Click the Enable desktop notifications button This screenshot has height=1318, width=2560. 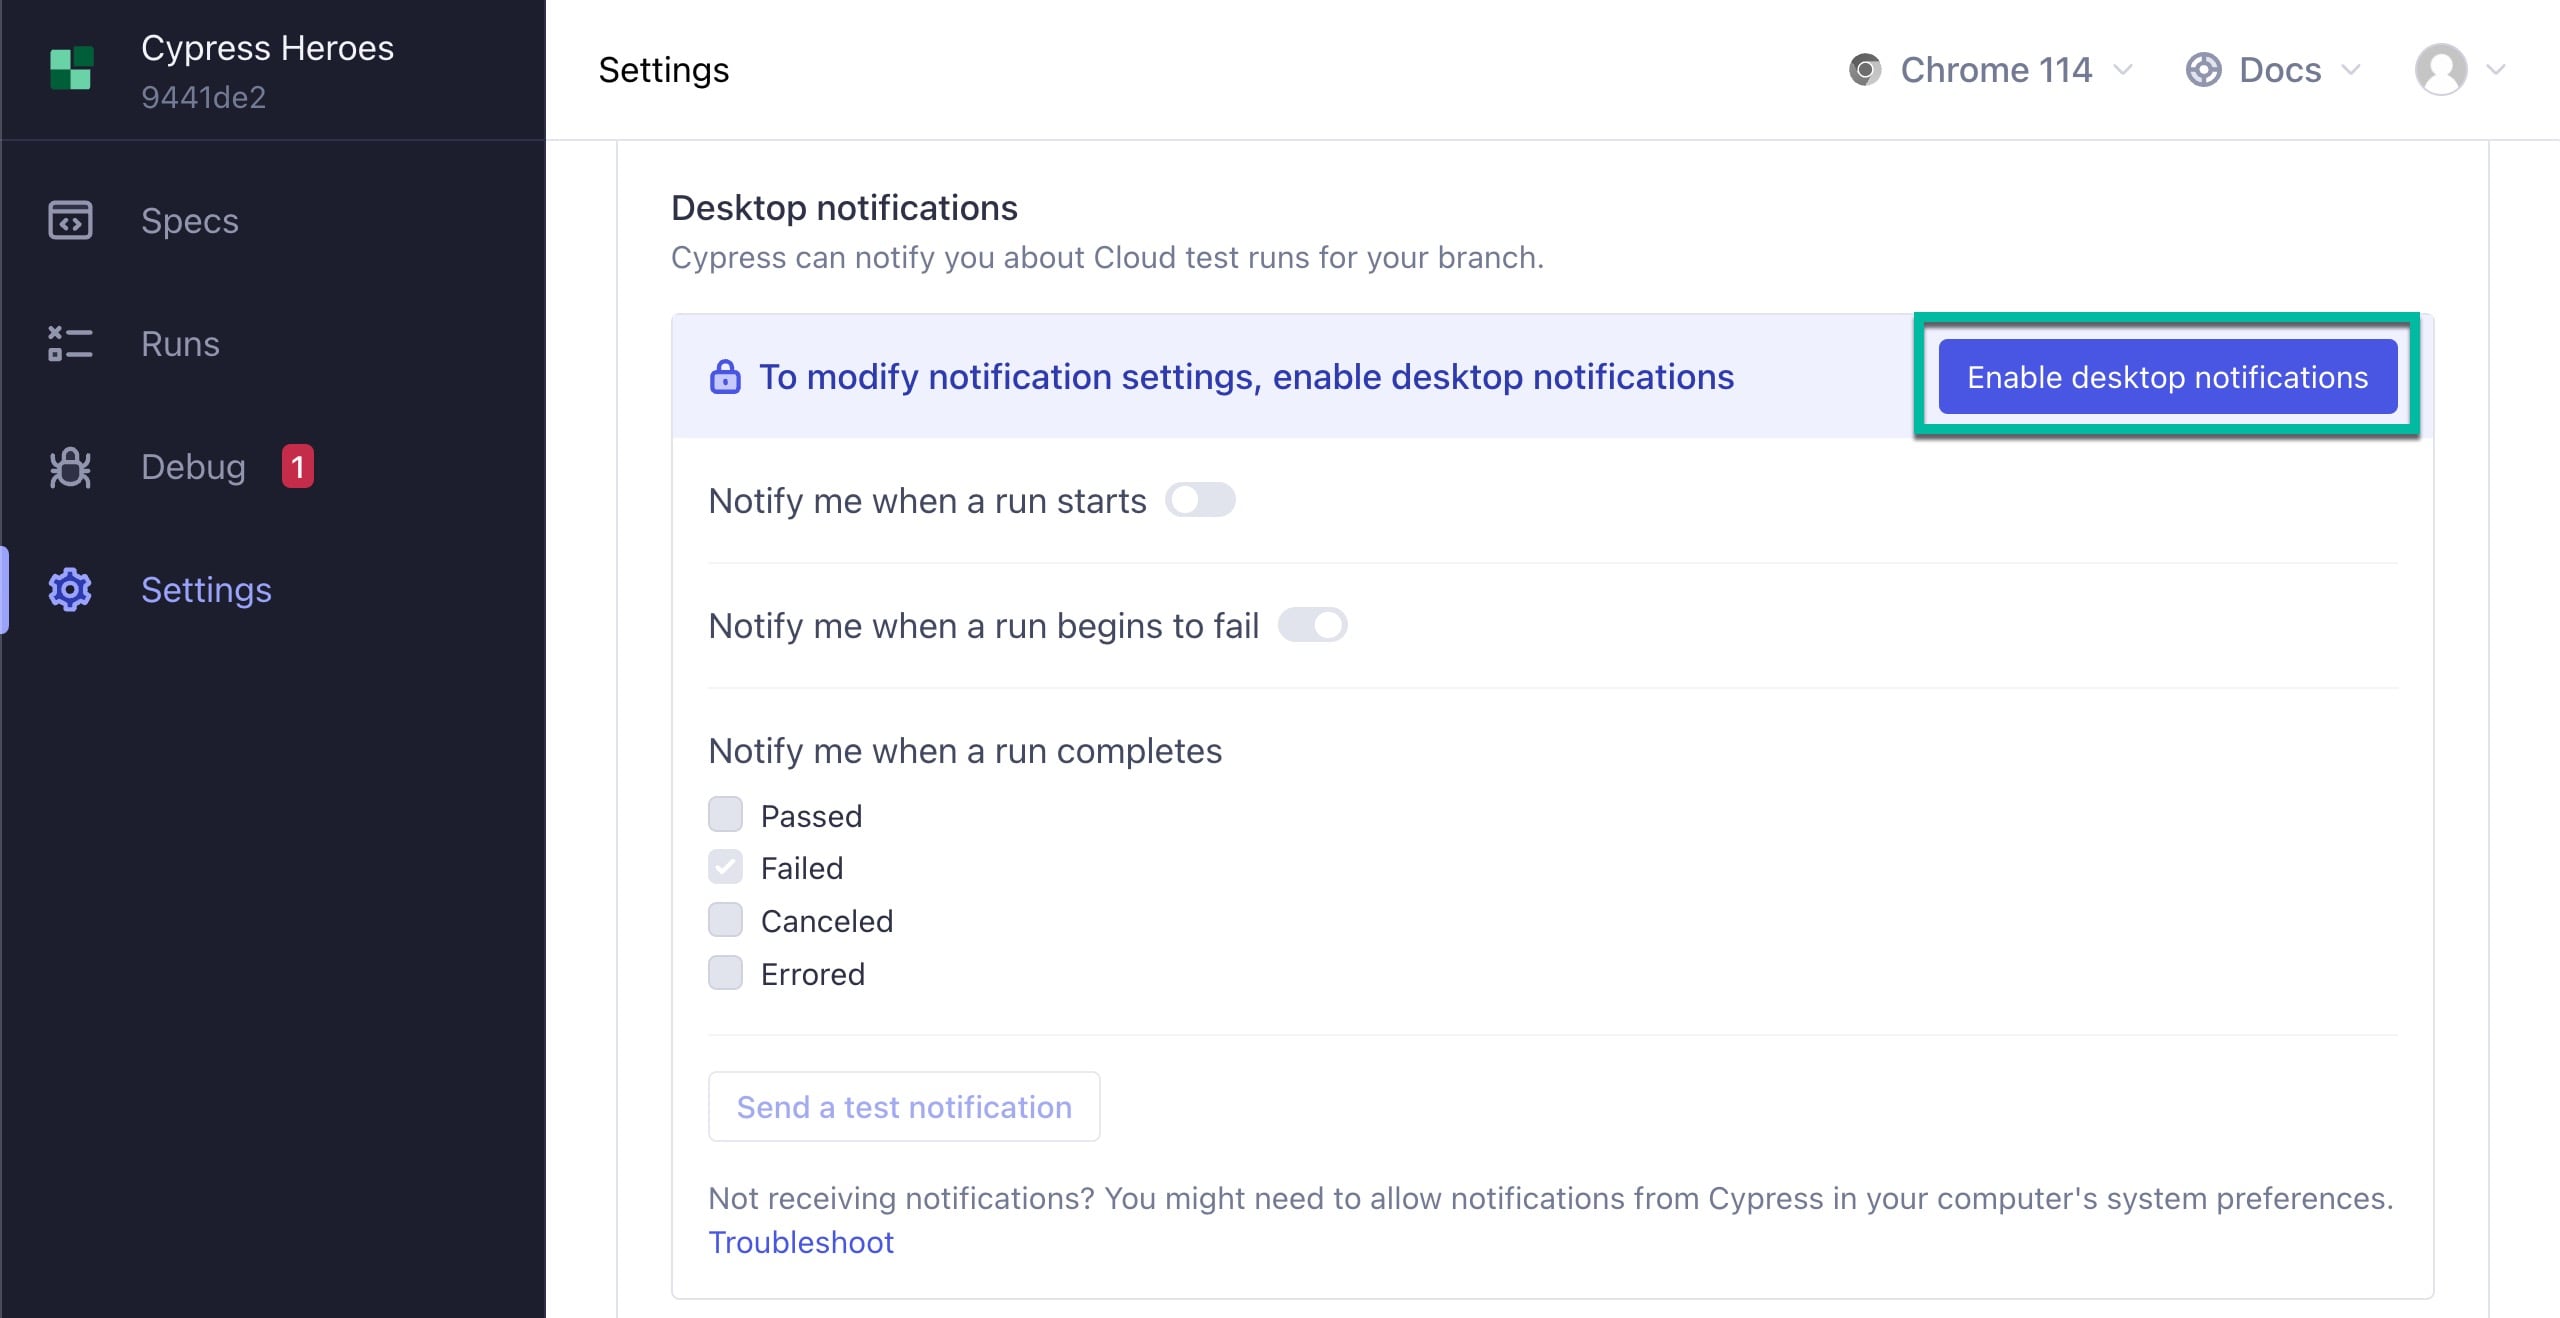(x=2170, y=377)
